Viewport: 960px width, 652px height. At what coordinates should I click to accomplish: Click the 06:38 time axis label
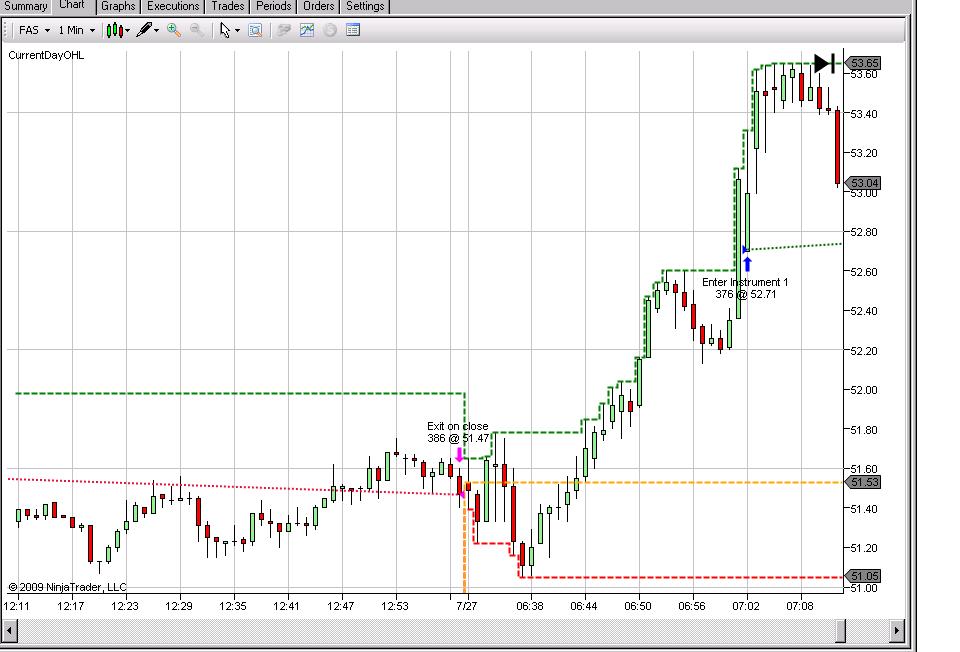click(530, 606)
